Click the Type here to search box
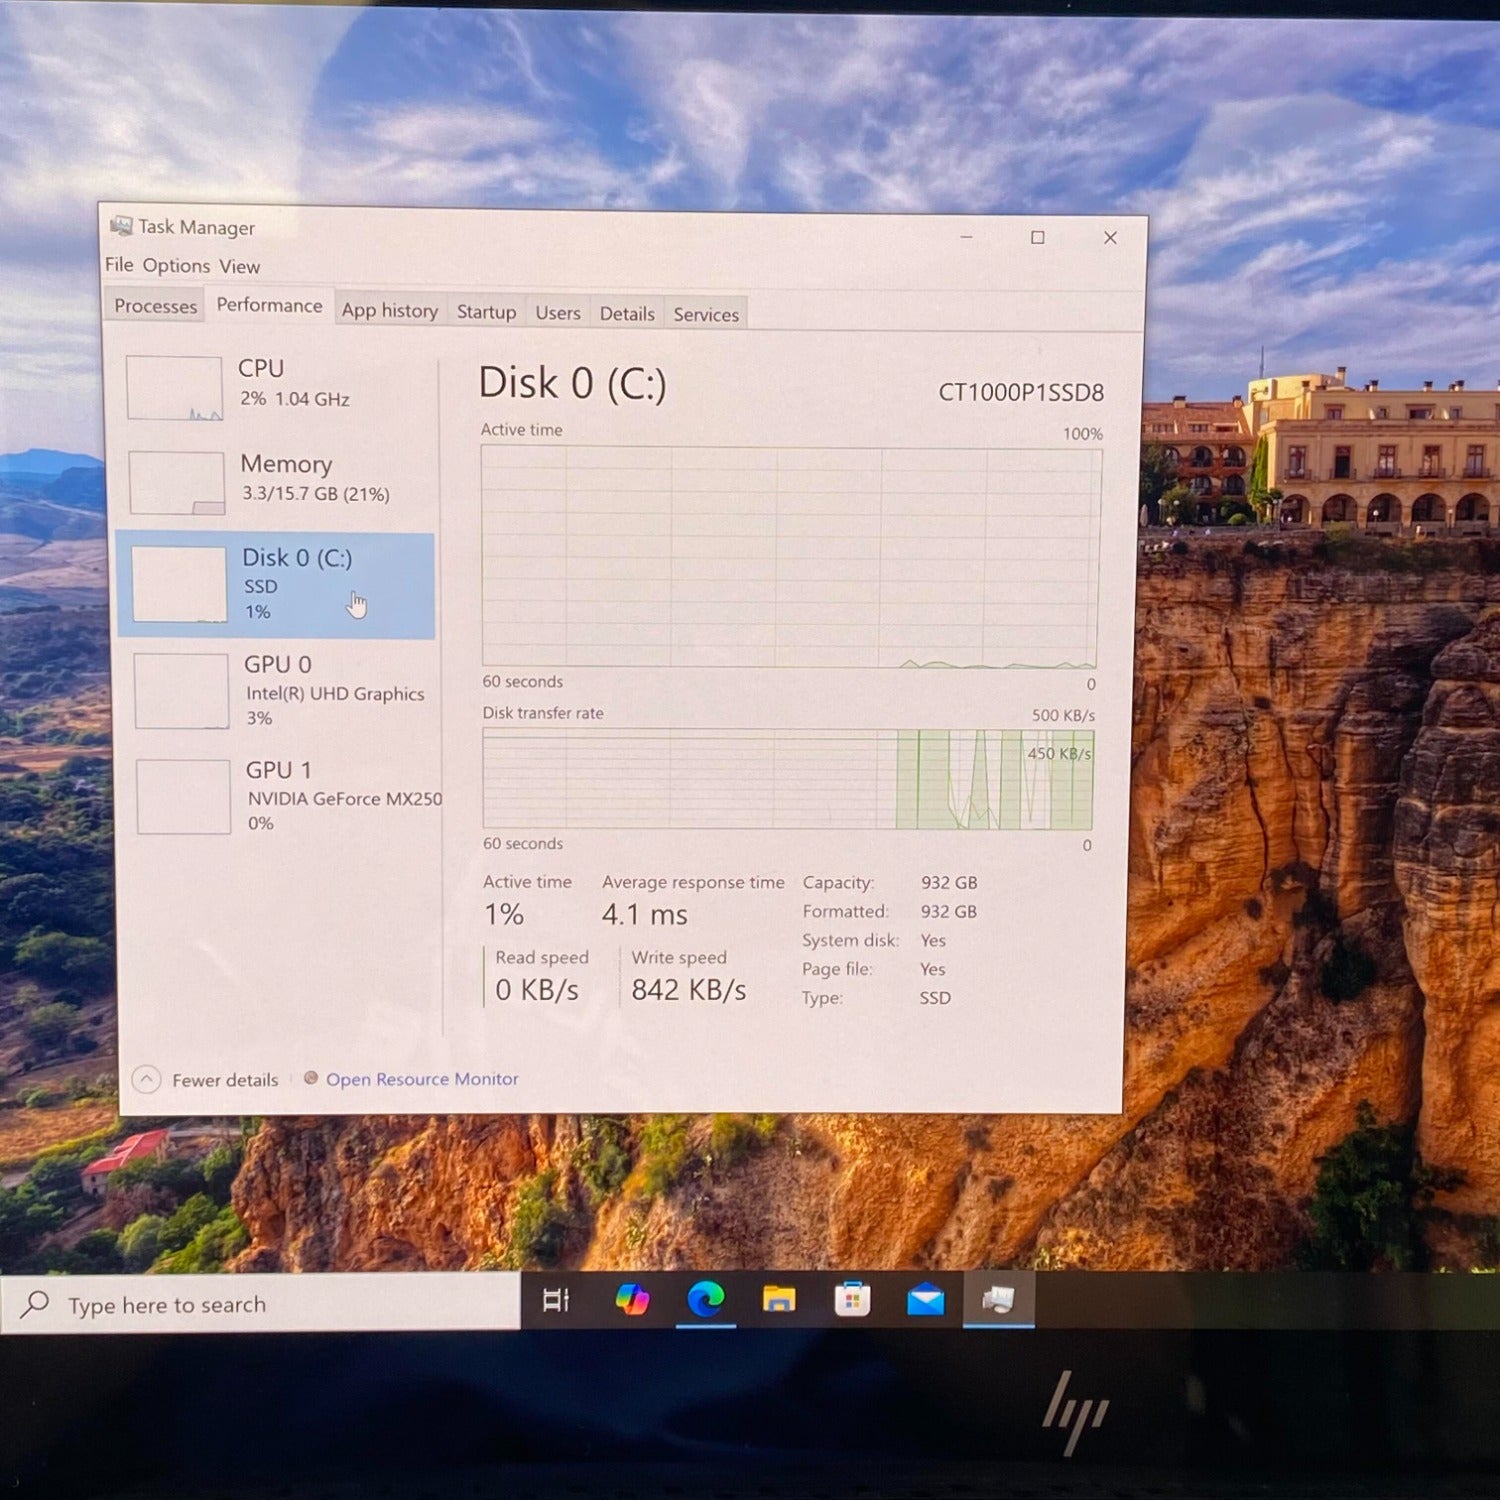Screen dimensions: 1500x1500 point(260,1304)
